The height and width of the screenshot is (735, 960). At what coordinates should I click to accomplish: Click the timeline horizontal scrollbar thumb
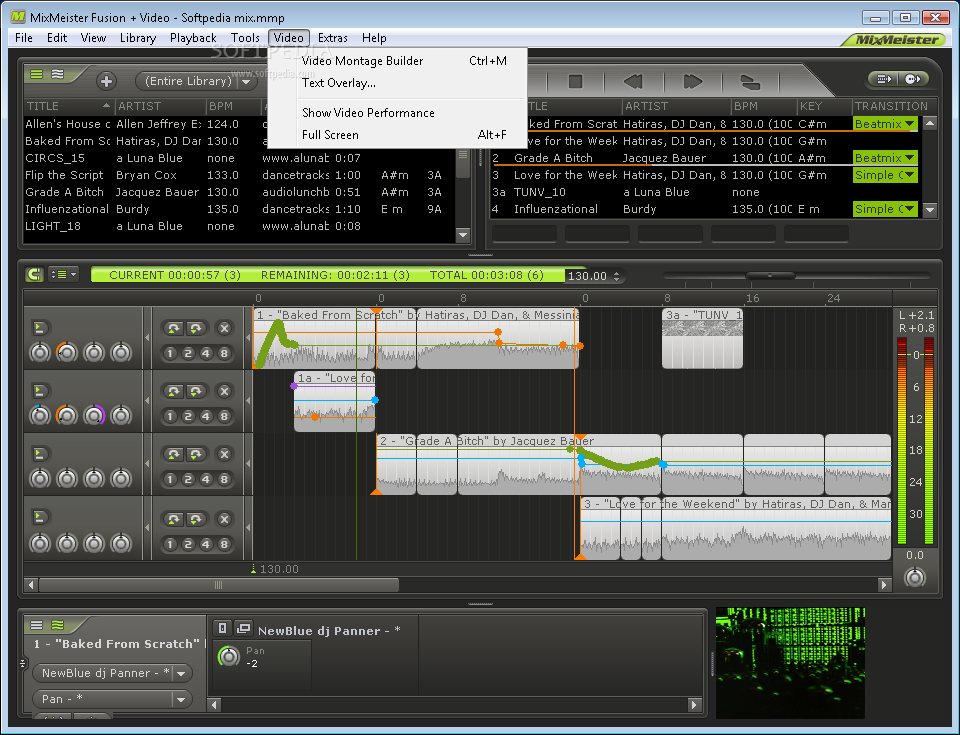(219, 585)
